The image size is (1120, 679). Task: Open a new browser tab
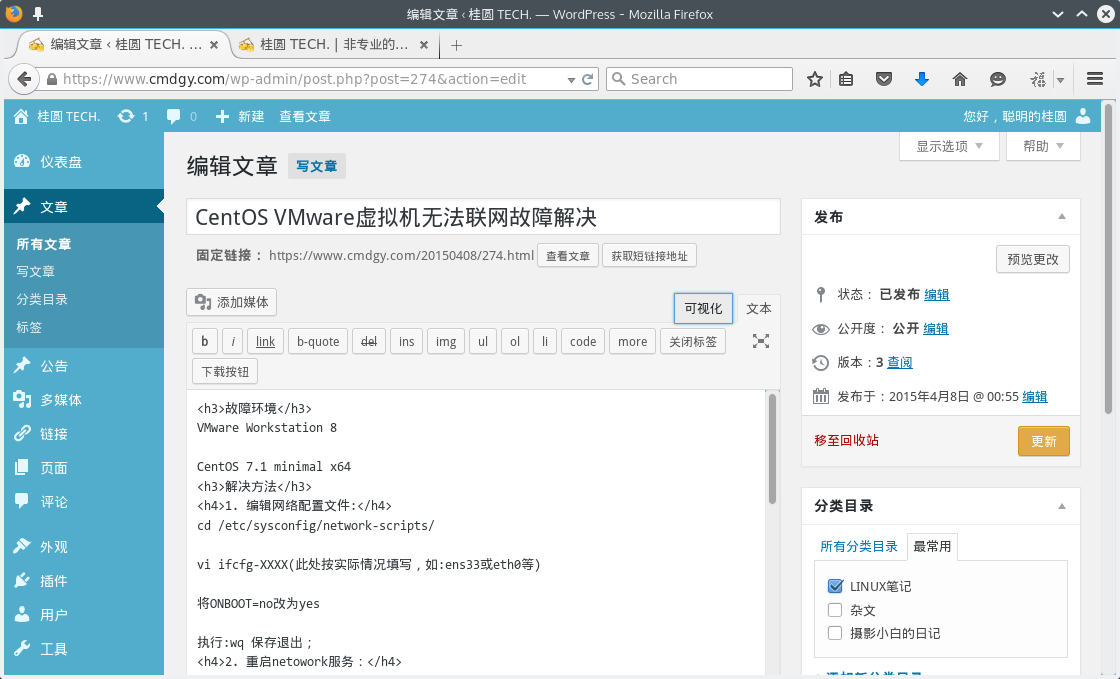click(x=456, y=45)
